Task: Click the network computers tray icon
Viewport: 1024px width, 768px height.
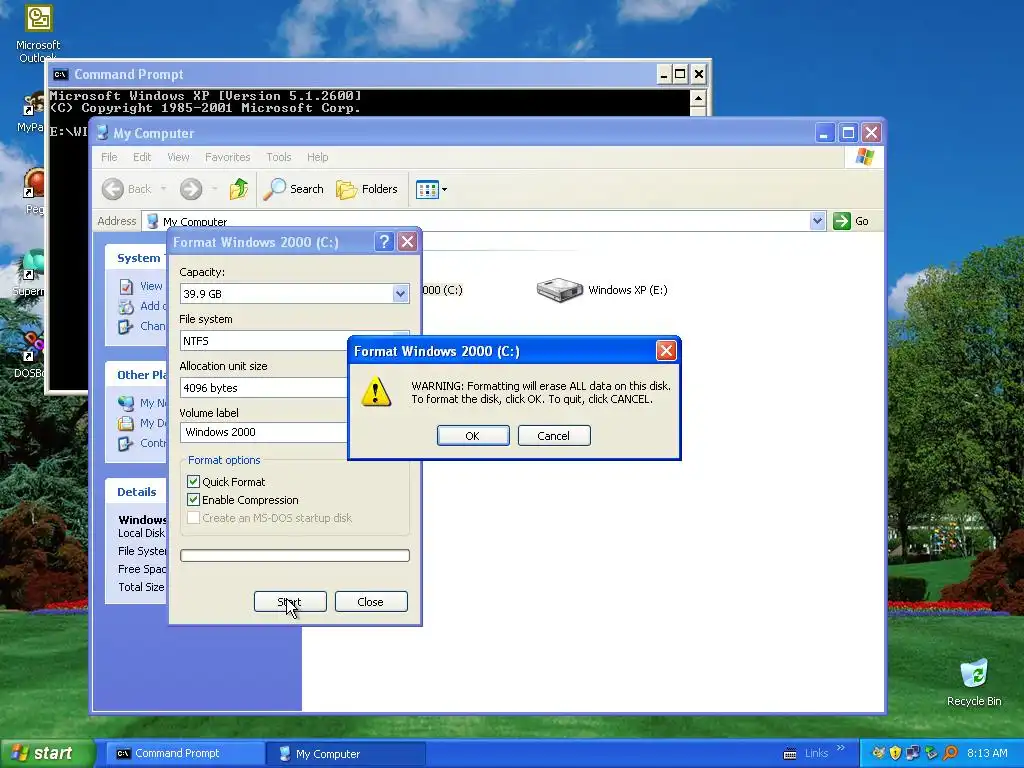Action: coord(912,753)
